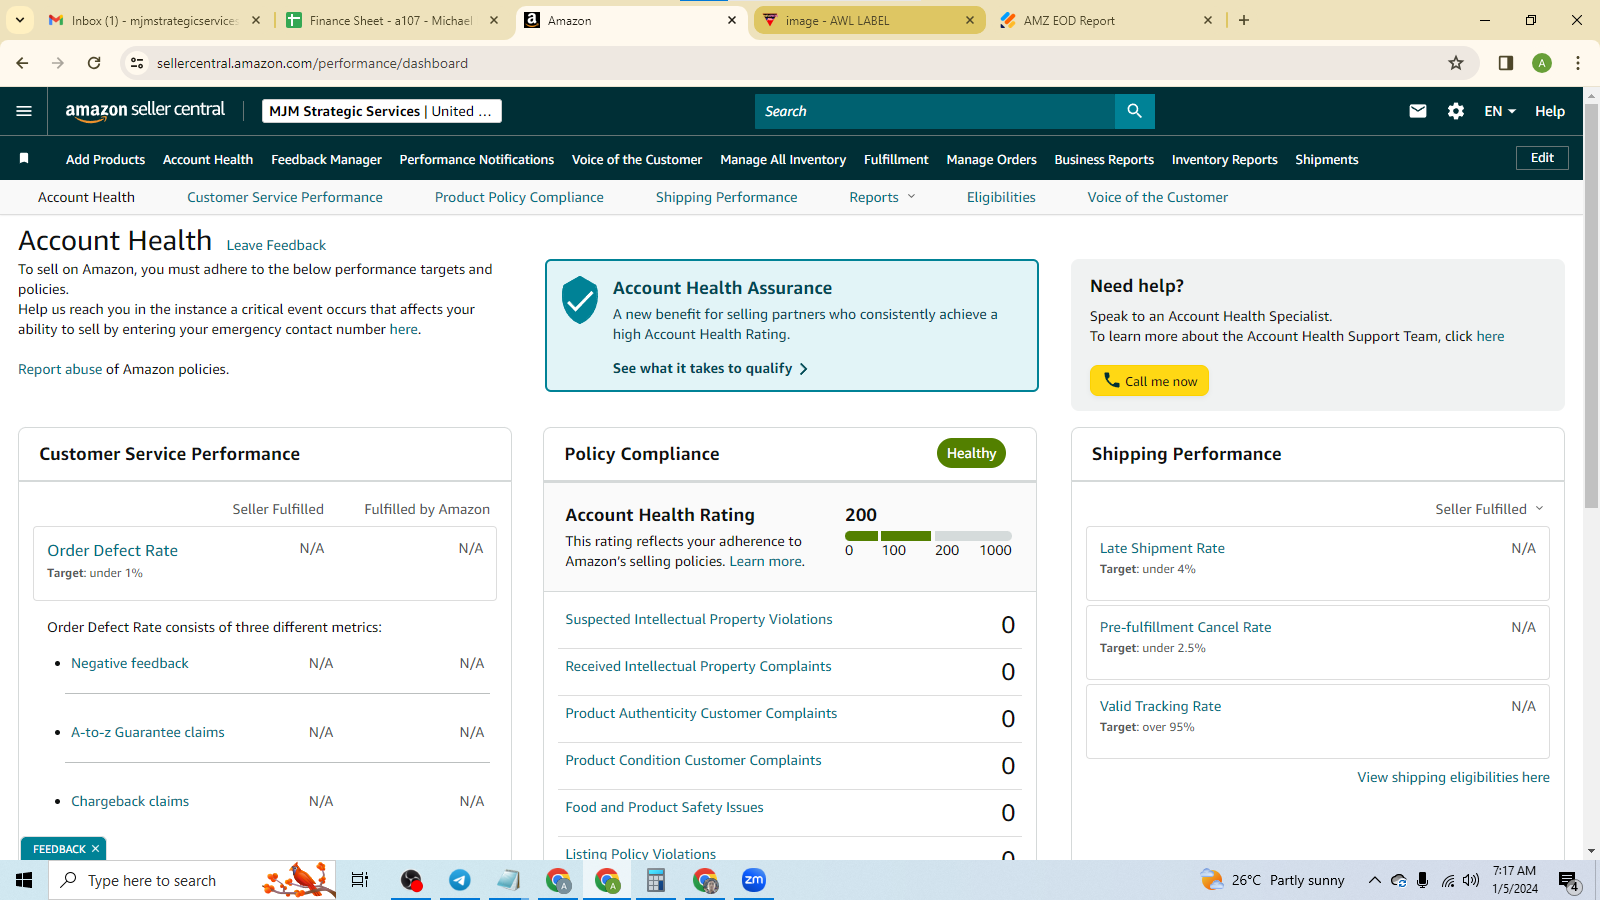Screen dimensions: 1600x900
Task: Open the Late Shipment Rate metric
Action: 1162,548
